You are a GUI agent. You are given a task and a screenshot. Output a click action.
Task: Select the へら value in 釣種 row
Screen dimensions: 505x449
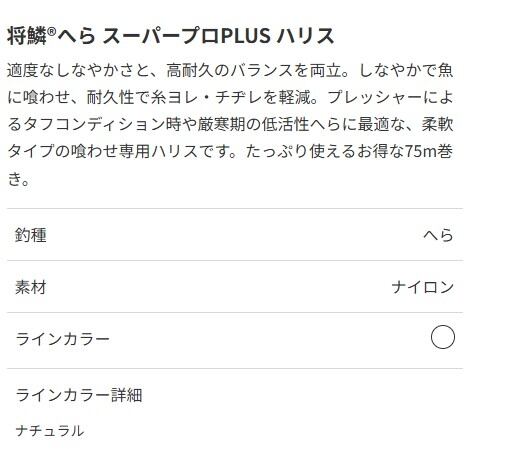coord(438,235)
